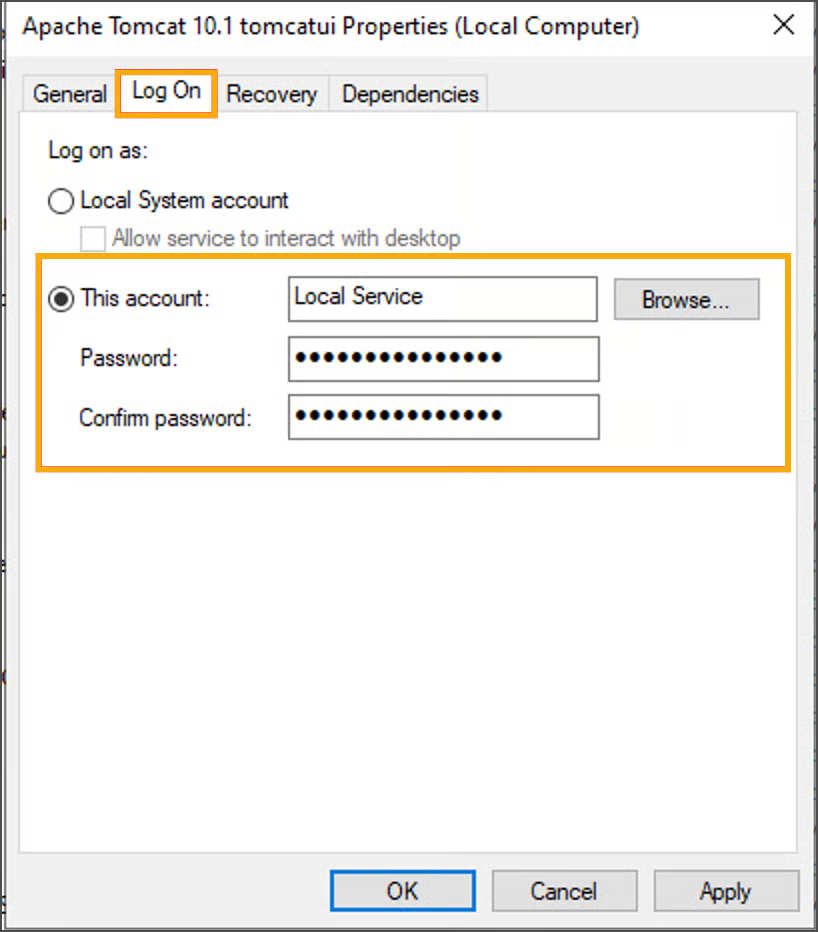
Task: Click the 'Log on as:' heading label
Action: point(98,151)
